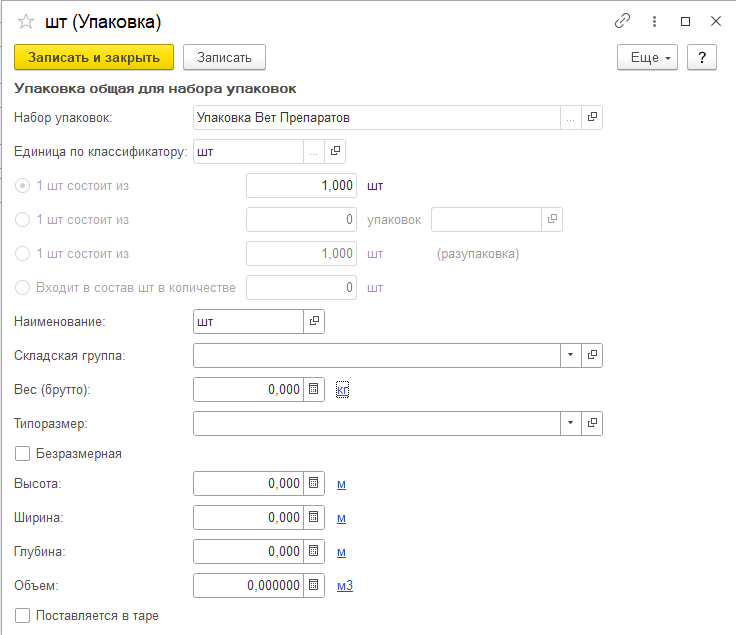This screenshot has height=635, width=736.
Task: Select the Входит в состав шт radio option
Action: tap(23, 288)
